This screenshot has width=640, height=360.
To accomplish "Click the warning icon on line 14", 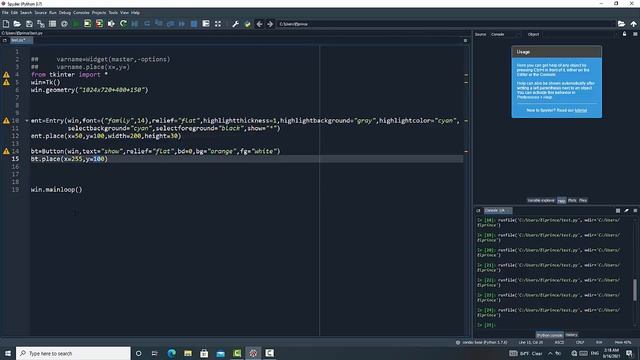I will 6,151.
